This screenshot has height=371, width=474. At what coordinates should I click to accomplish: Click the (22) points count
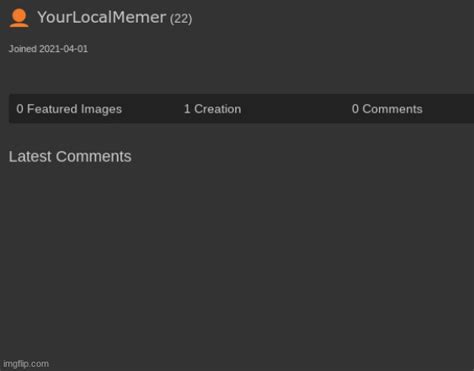(x=181, y=18)
